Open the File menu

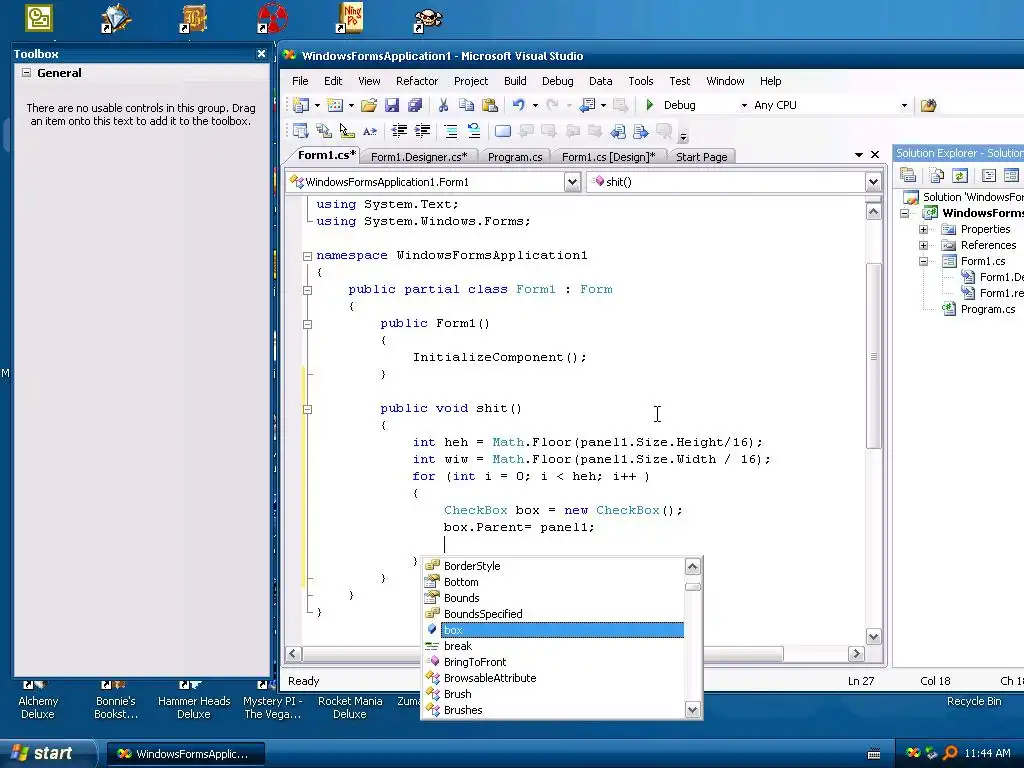(x=300, y=81)
